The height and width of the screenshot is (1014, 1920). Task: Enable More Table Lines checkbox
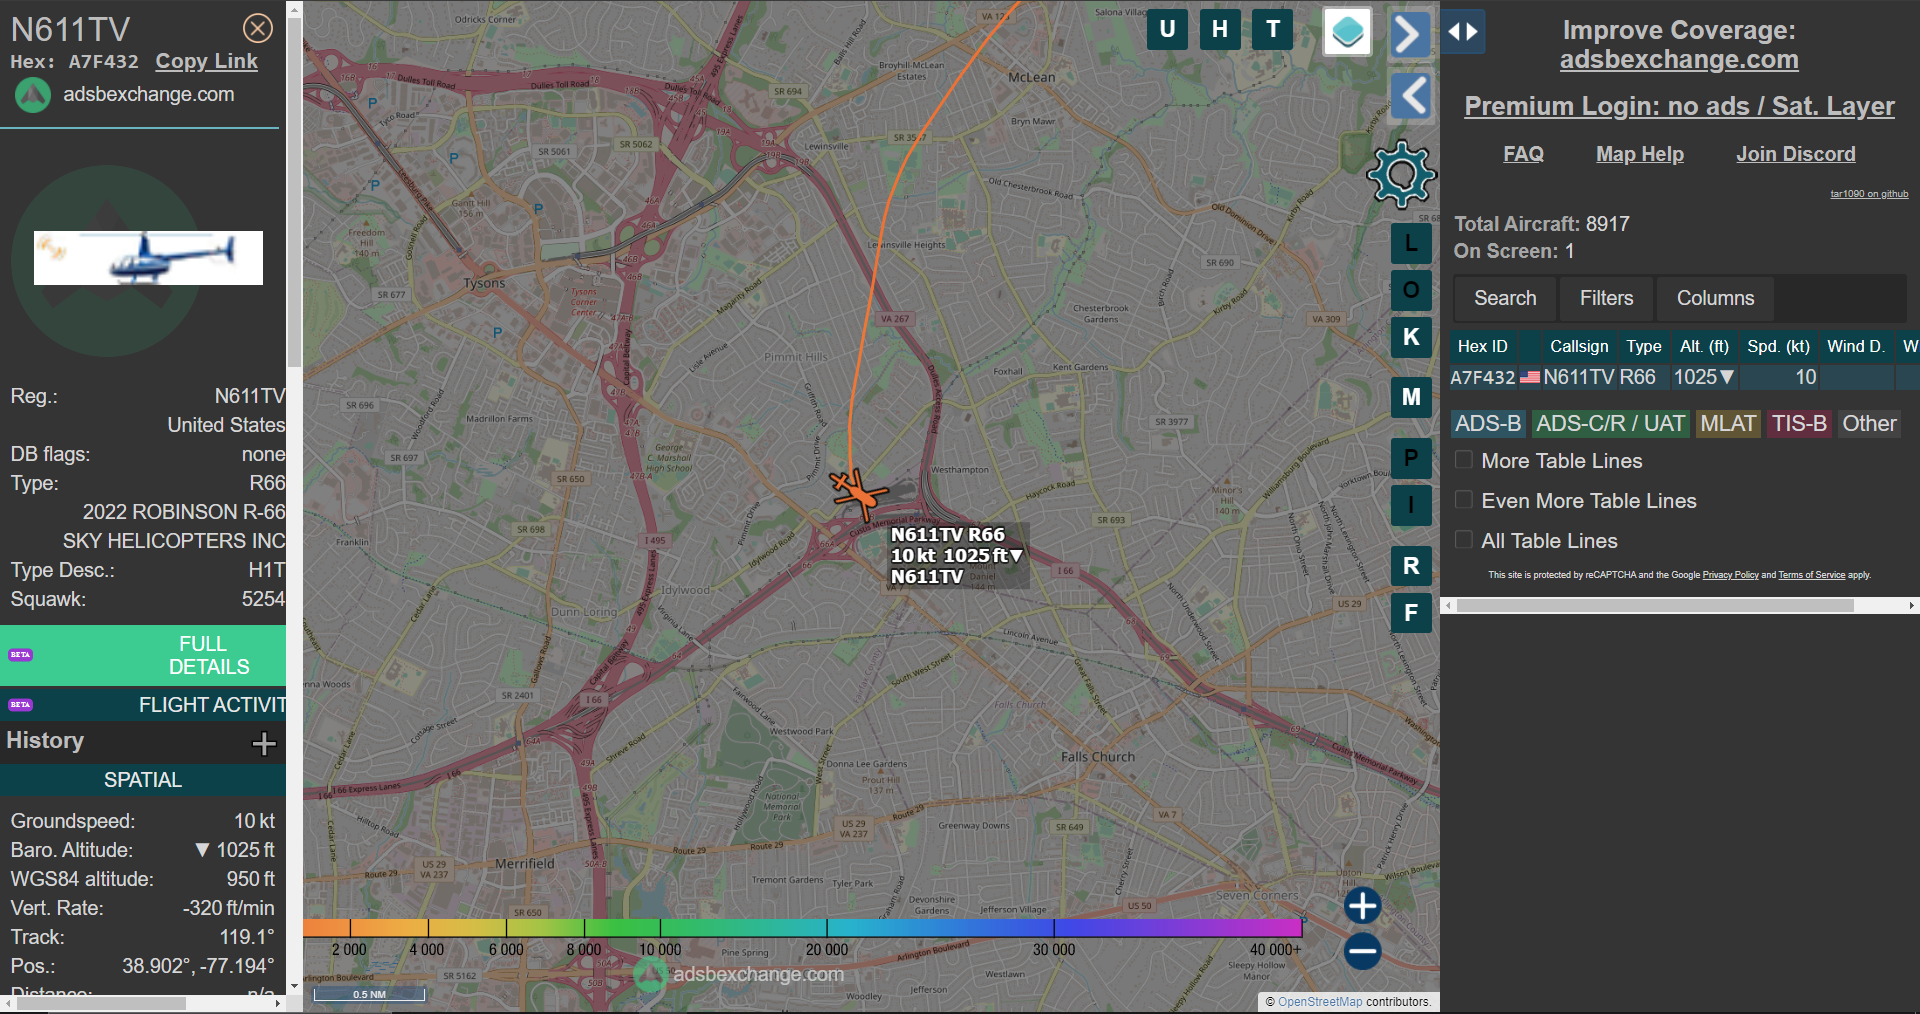tap(1463, 460)
